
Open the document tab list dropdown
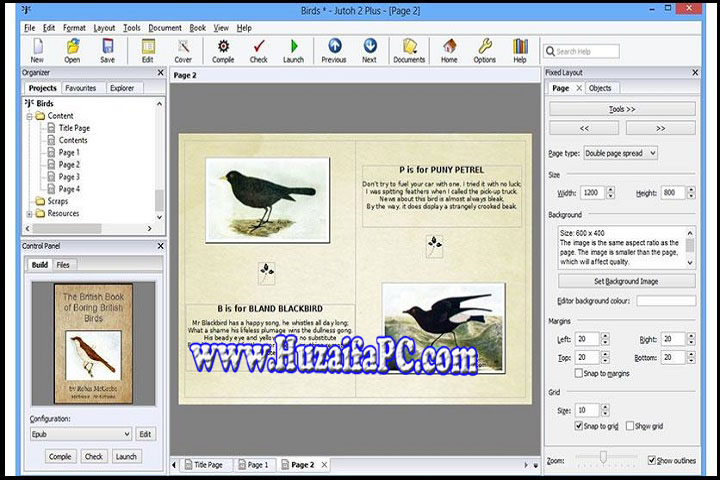point(535,465)
